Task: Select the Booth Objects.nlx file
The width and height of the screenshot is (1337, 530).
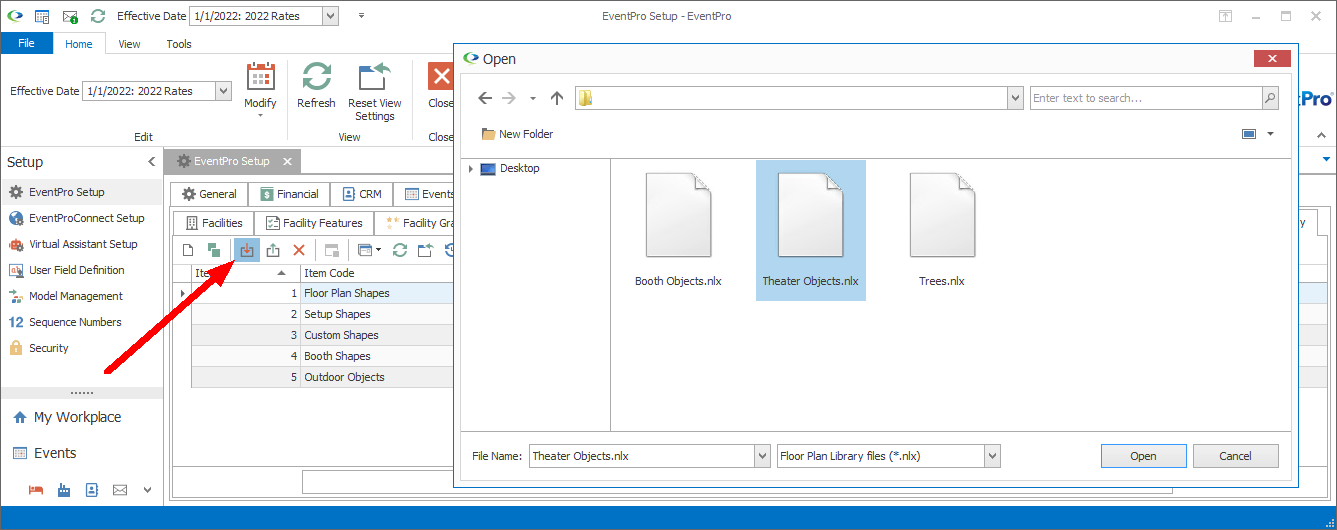Action: coord(678,230)
